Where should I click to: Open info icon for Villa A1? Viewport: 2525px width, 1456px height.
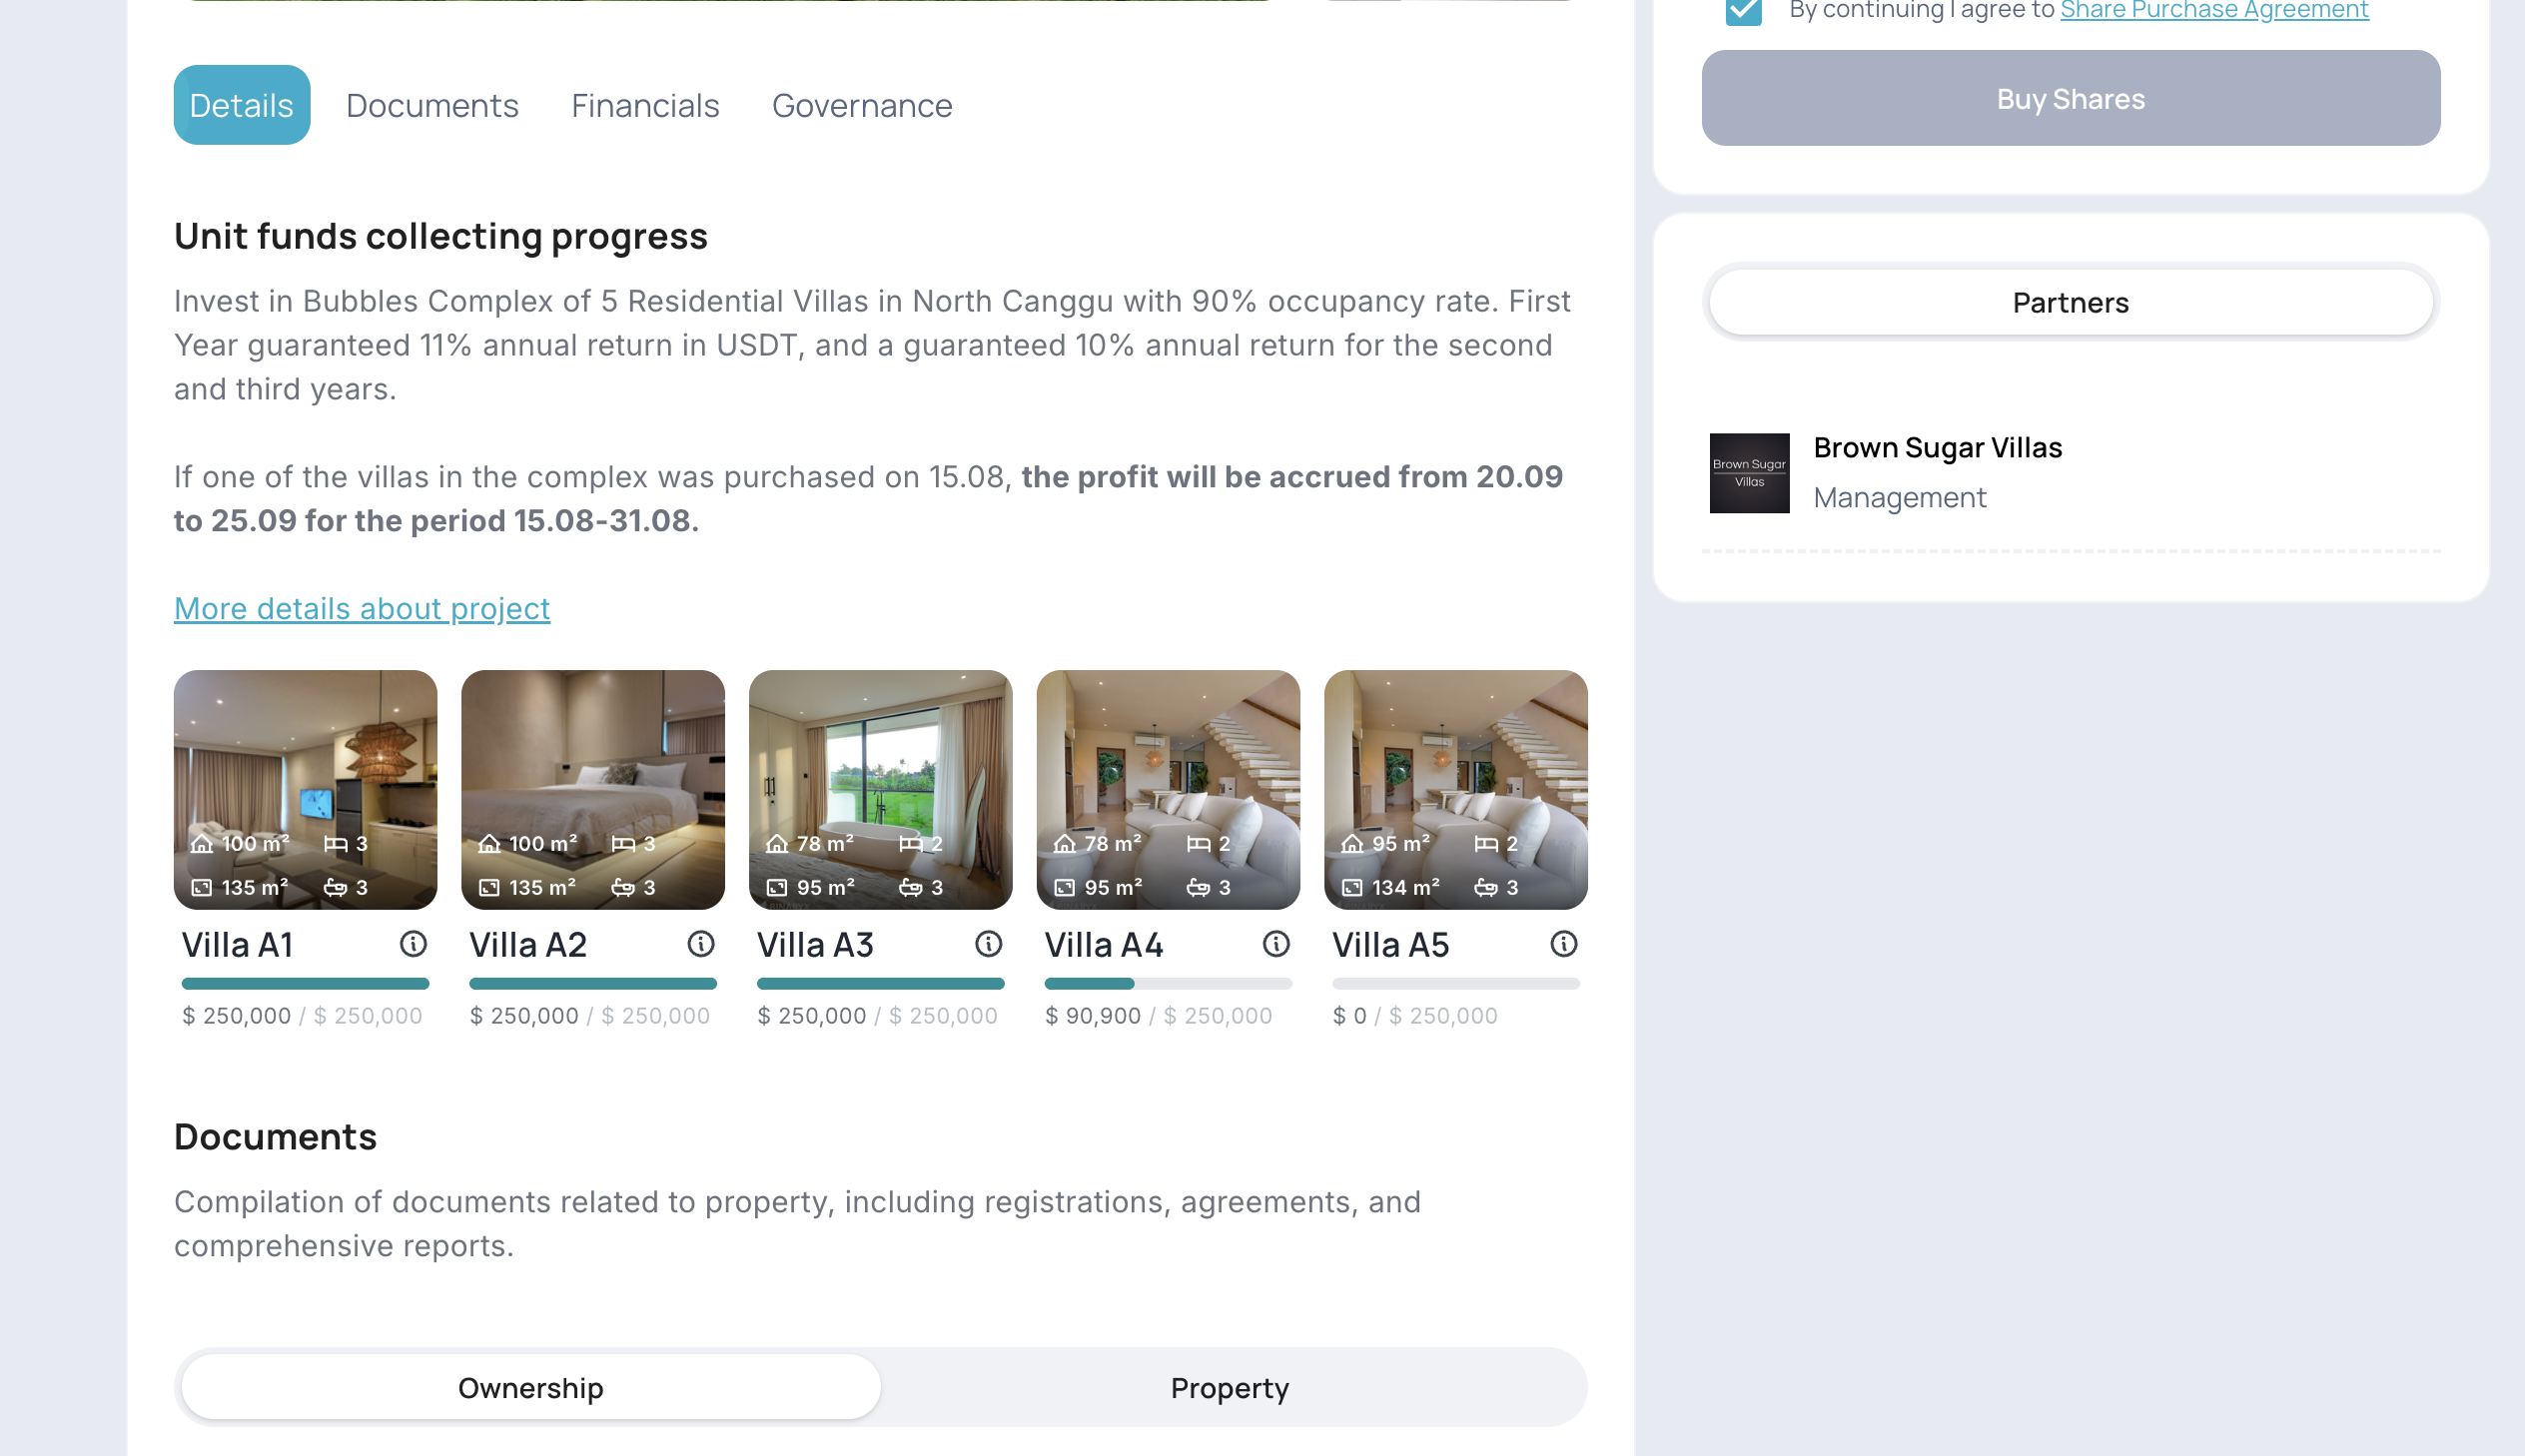413,944
